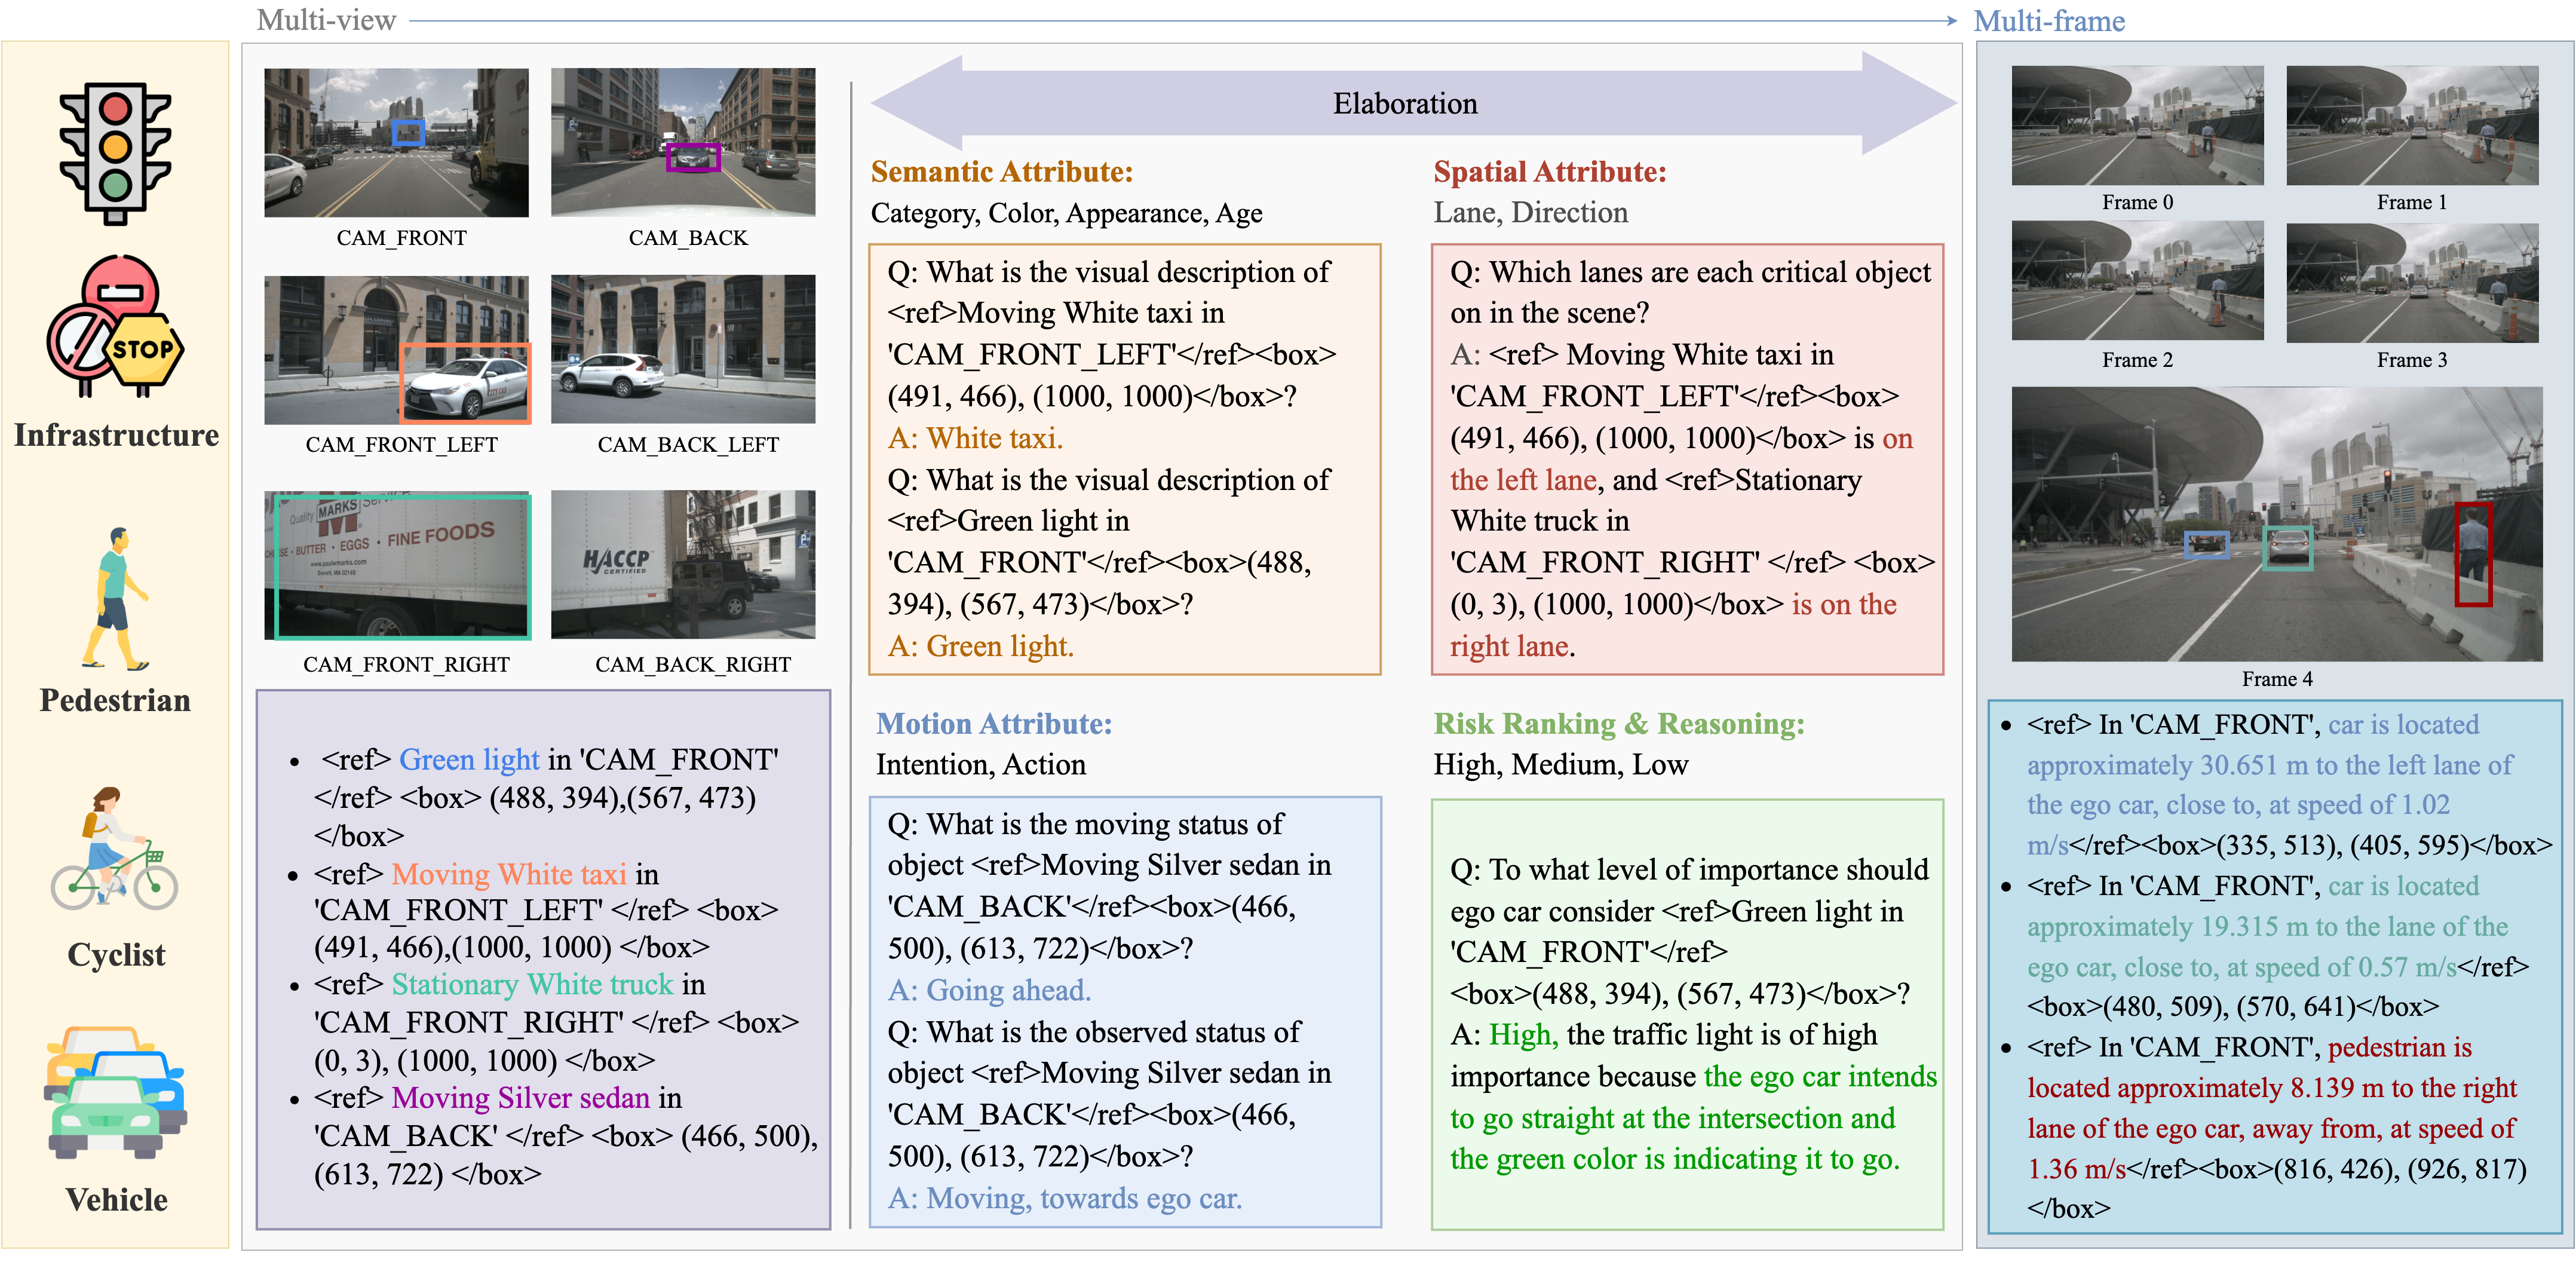2576x1262 pixels.
Task: Click the Elaboration double arrow
Action: (x=1404, y=103)
